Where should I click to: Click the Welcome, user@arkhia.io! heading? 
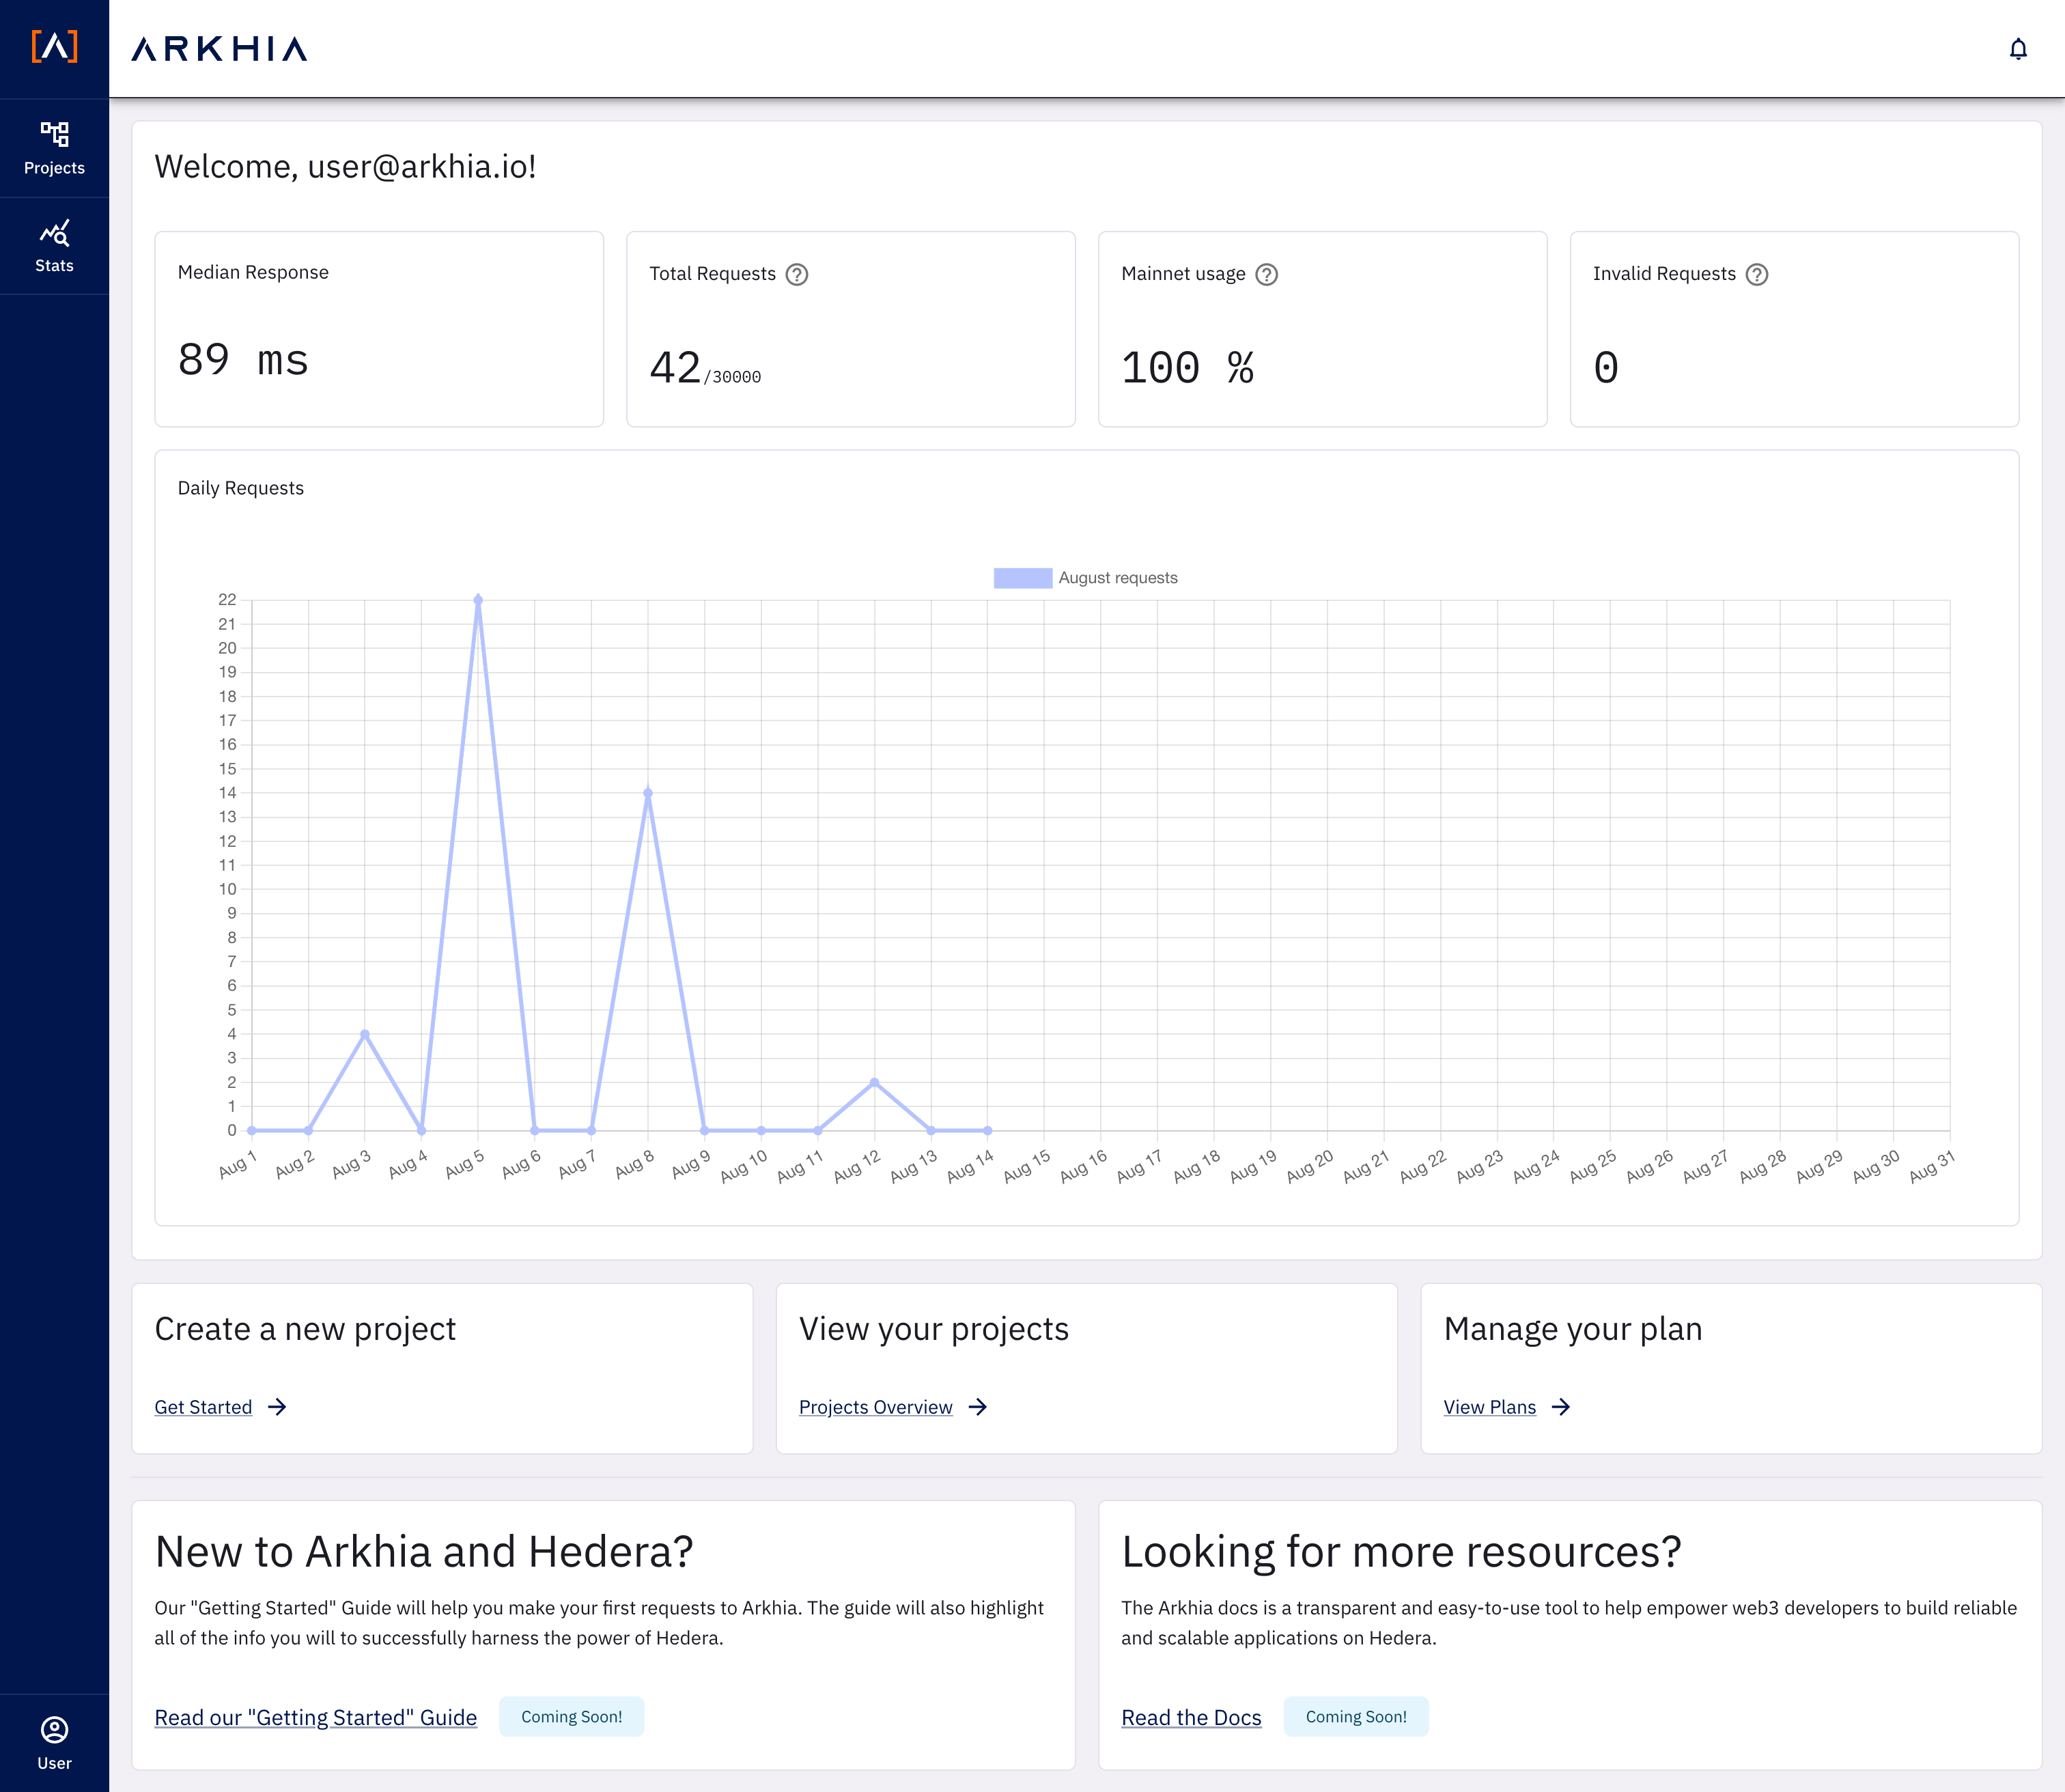click(x=345, y=166)
